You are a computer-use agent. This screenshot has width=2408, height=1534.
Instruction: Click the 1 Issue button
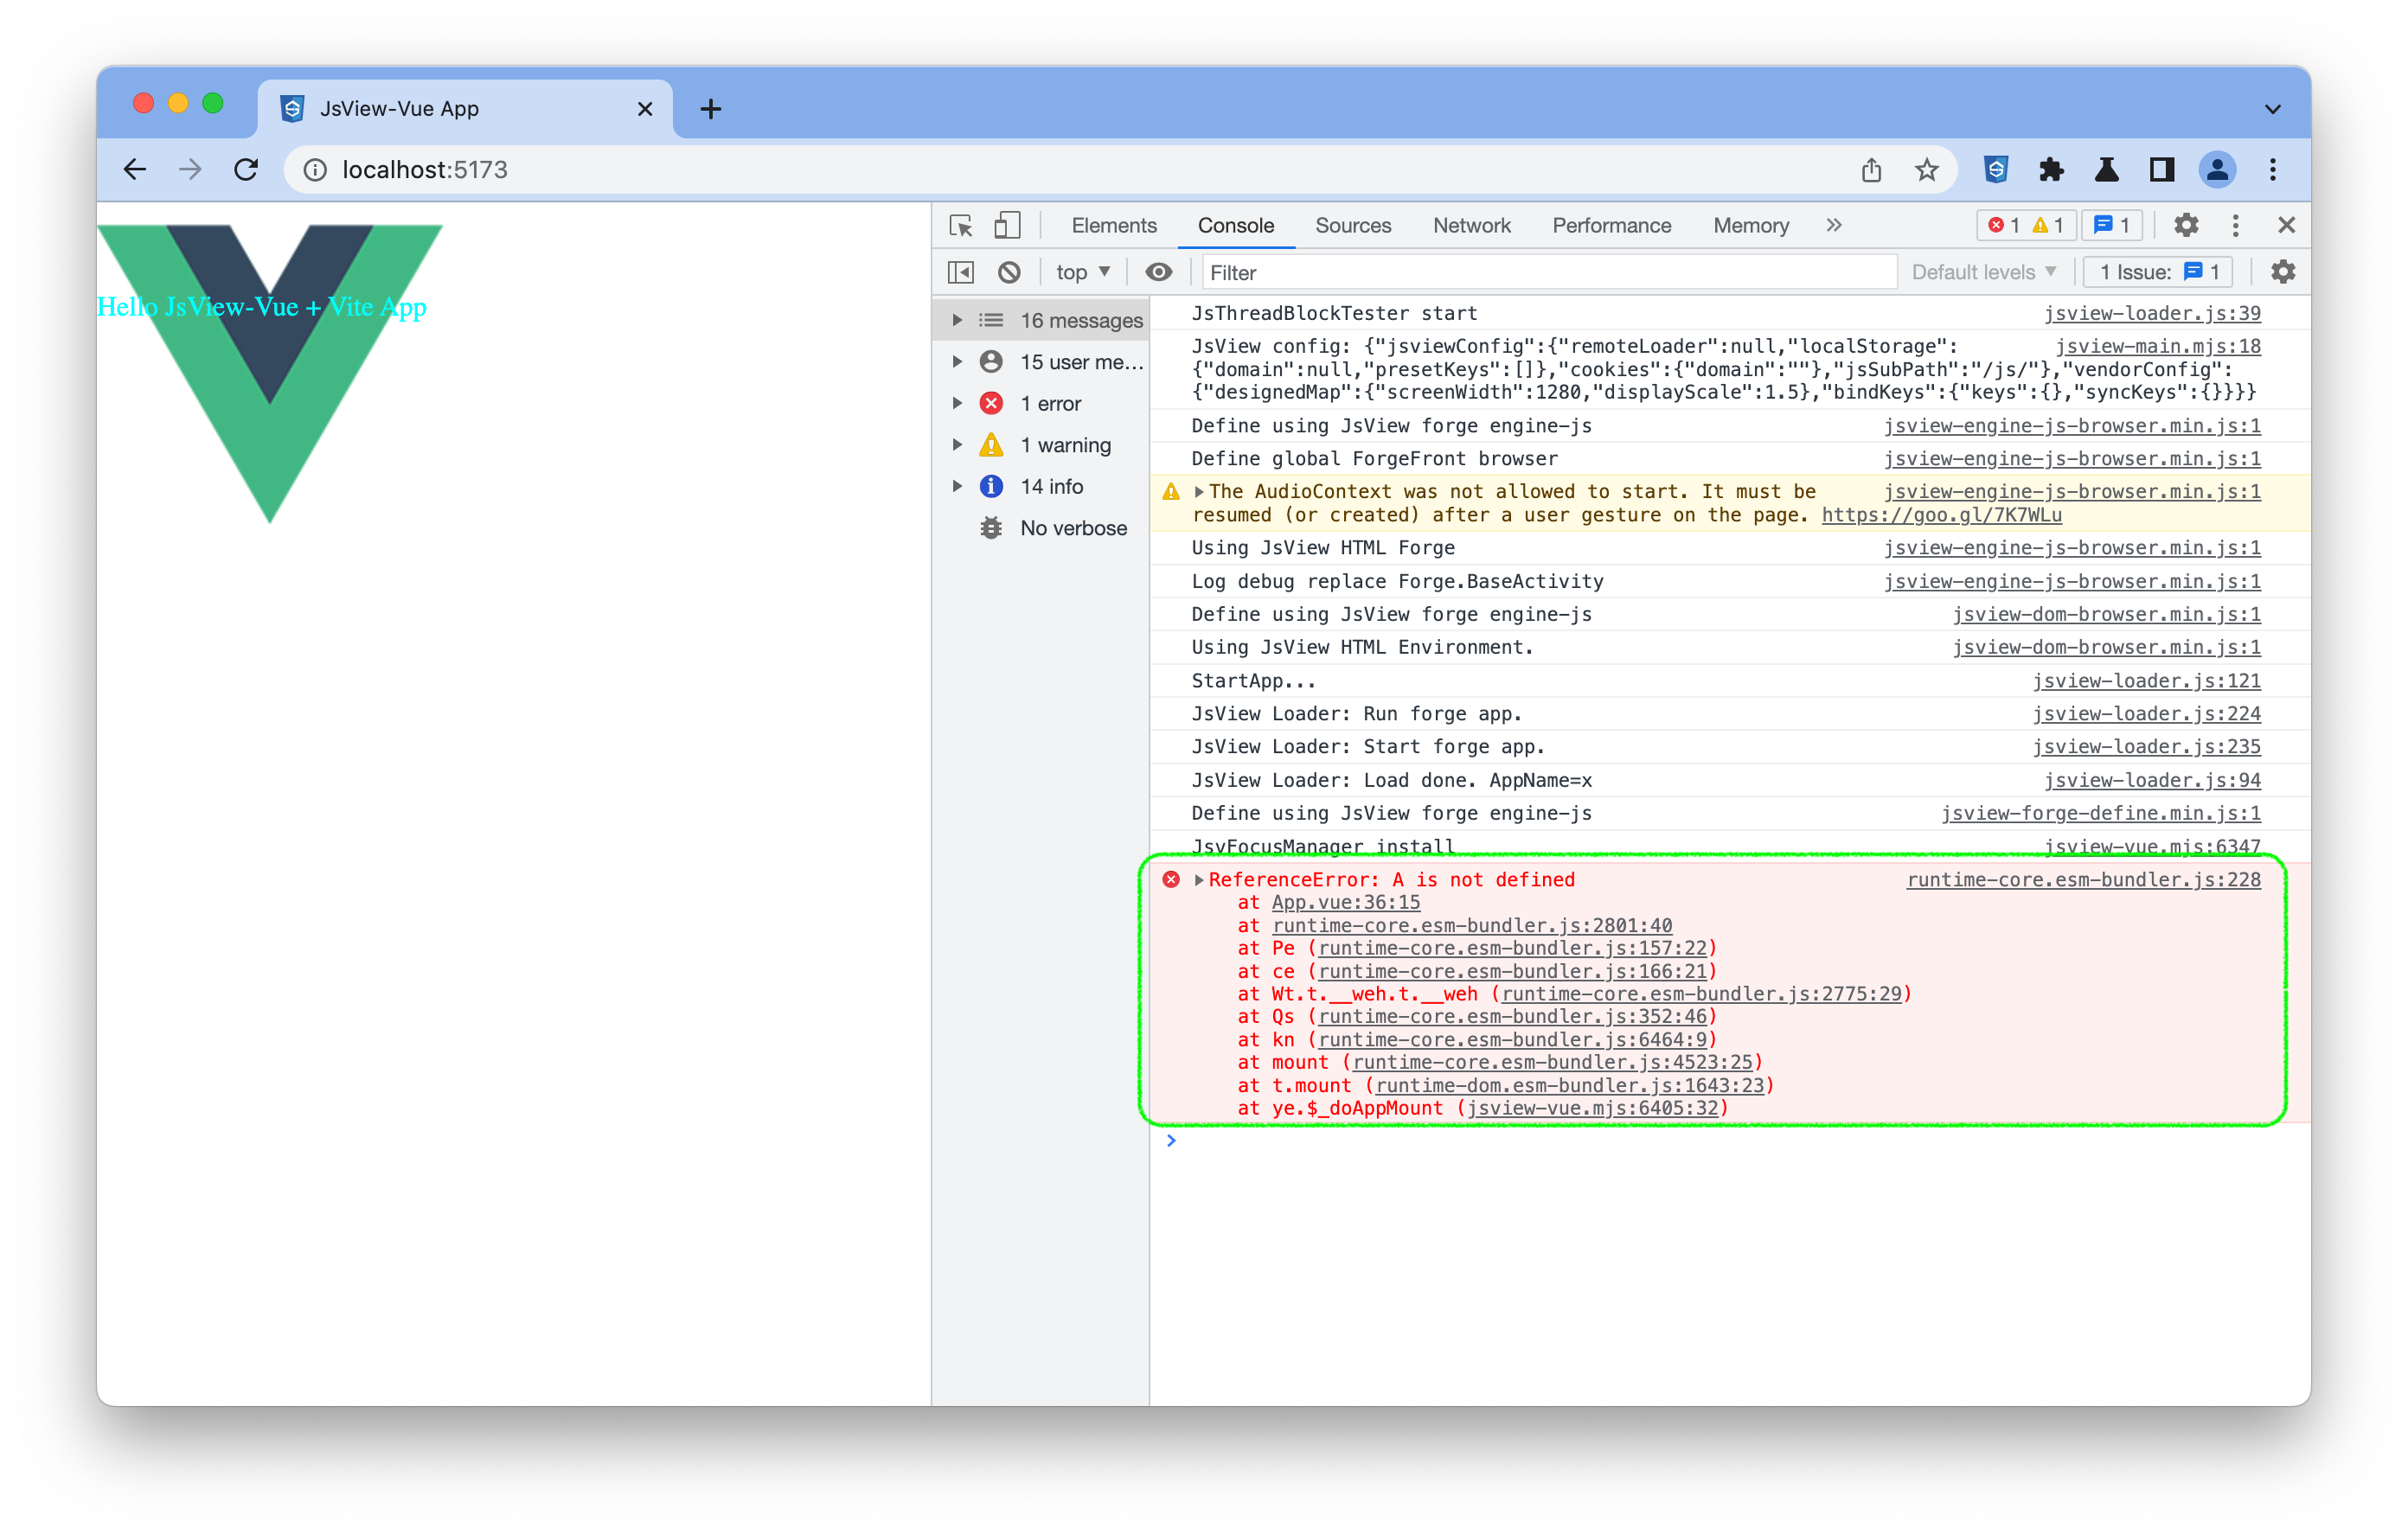point(2158,272)
